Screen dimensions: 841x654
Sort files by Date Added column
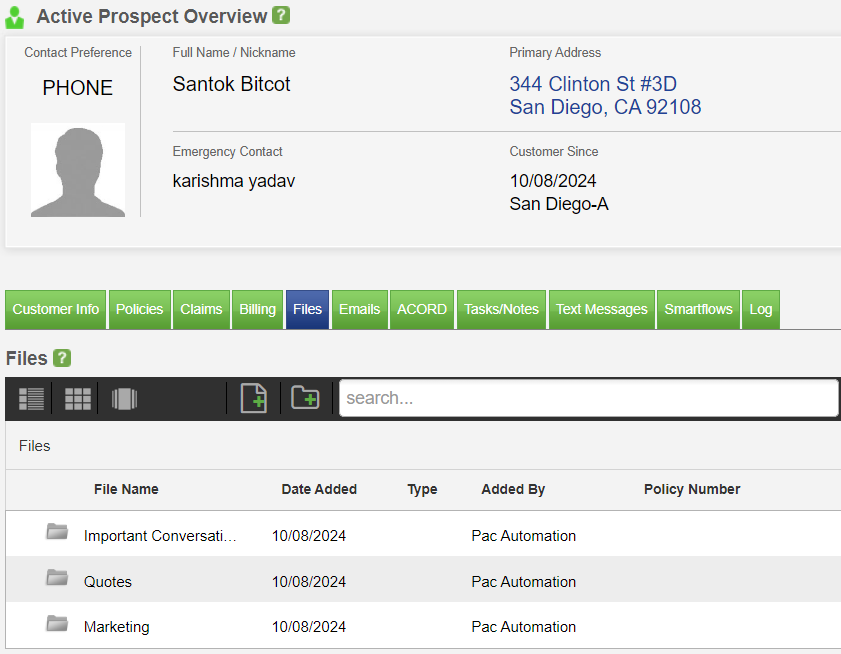tap(319, 489)
